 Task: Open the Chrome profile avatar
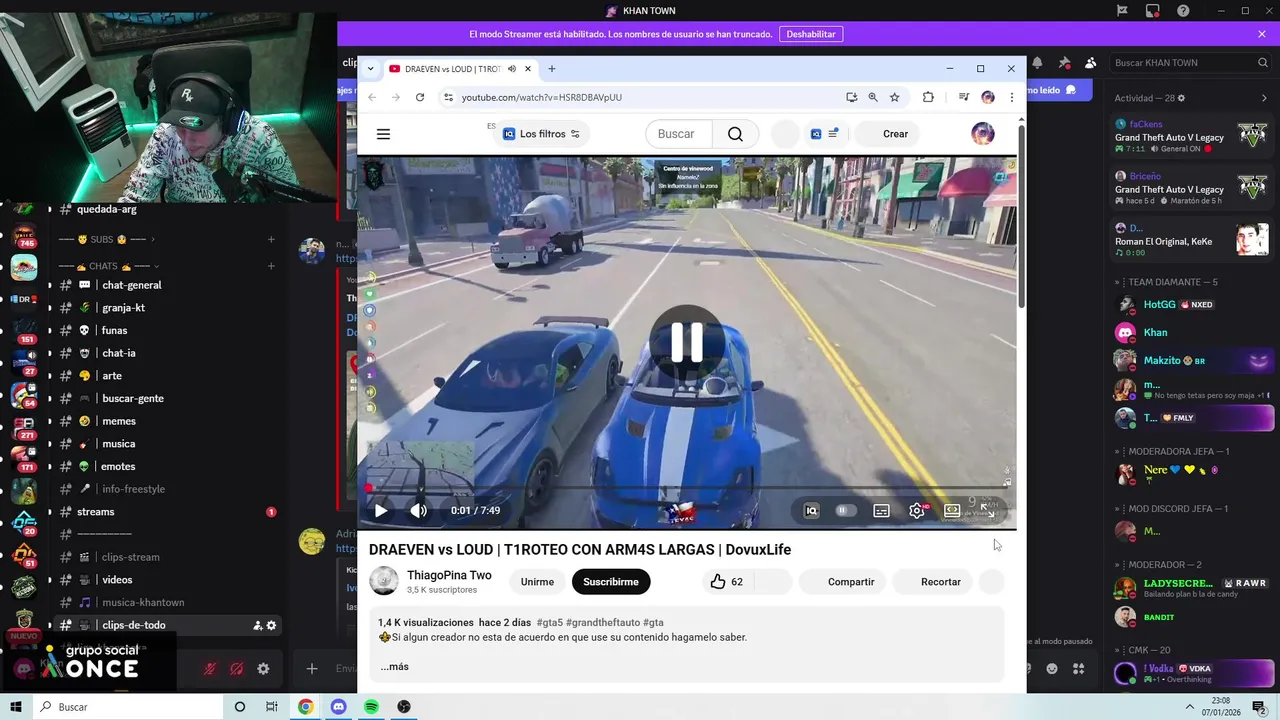988,97
